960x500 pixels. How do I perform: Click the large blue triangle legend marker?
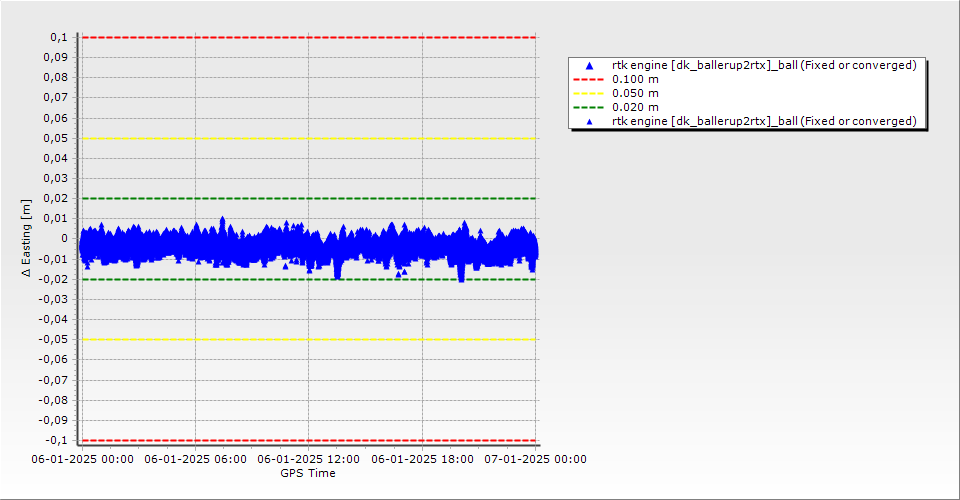click(589, 65)
